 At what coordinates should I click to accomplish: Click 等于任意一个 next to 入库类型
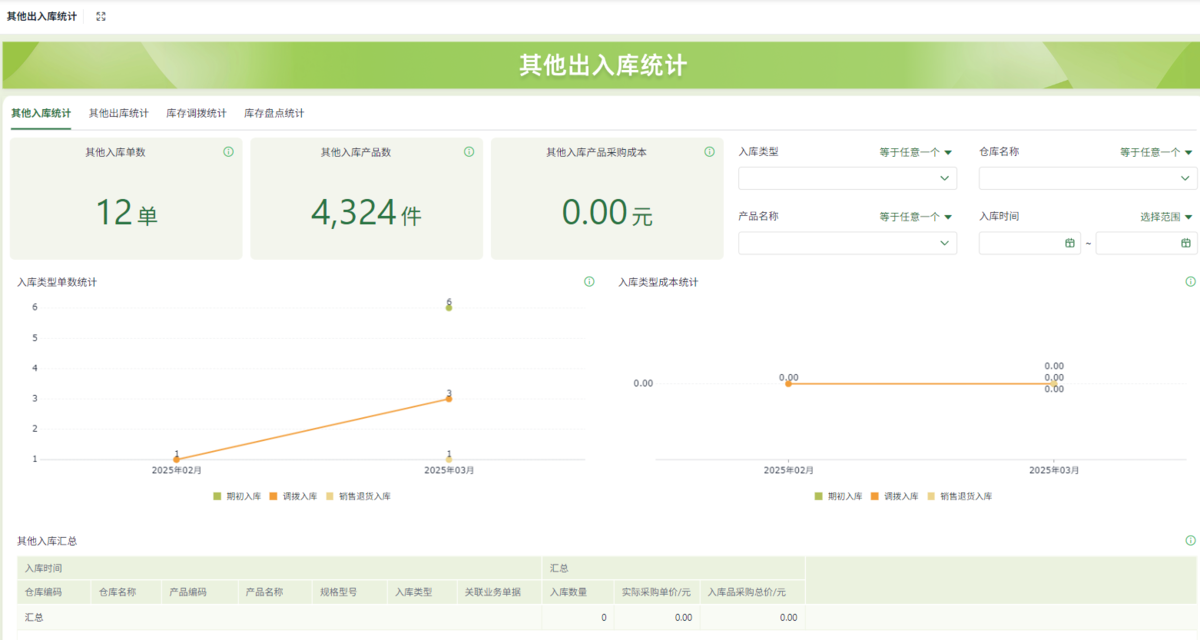tap(915, 152)
